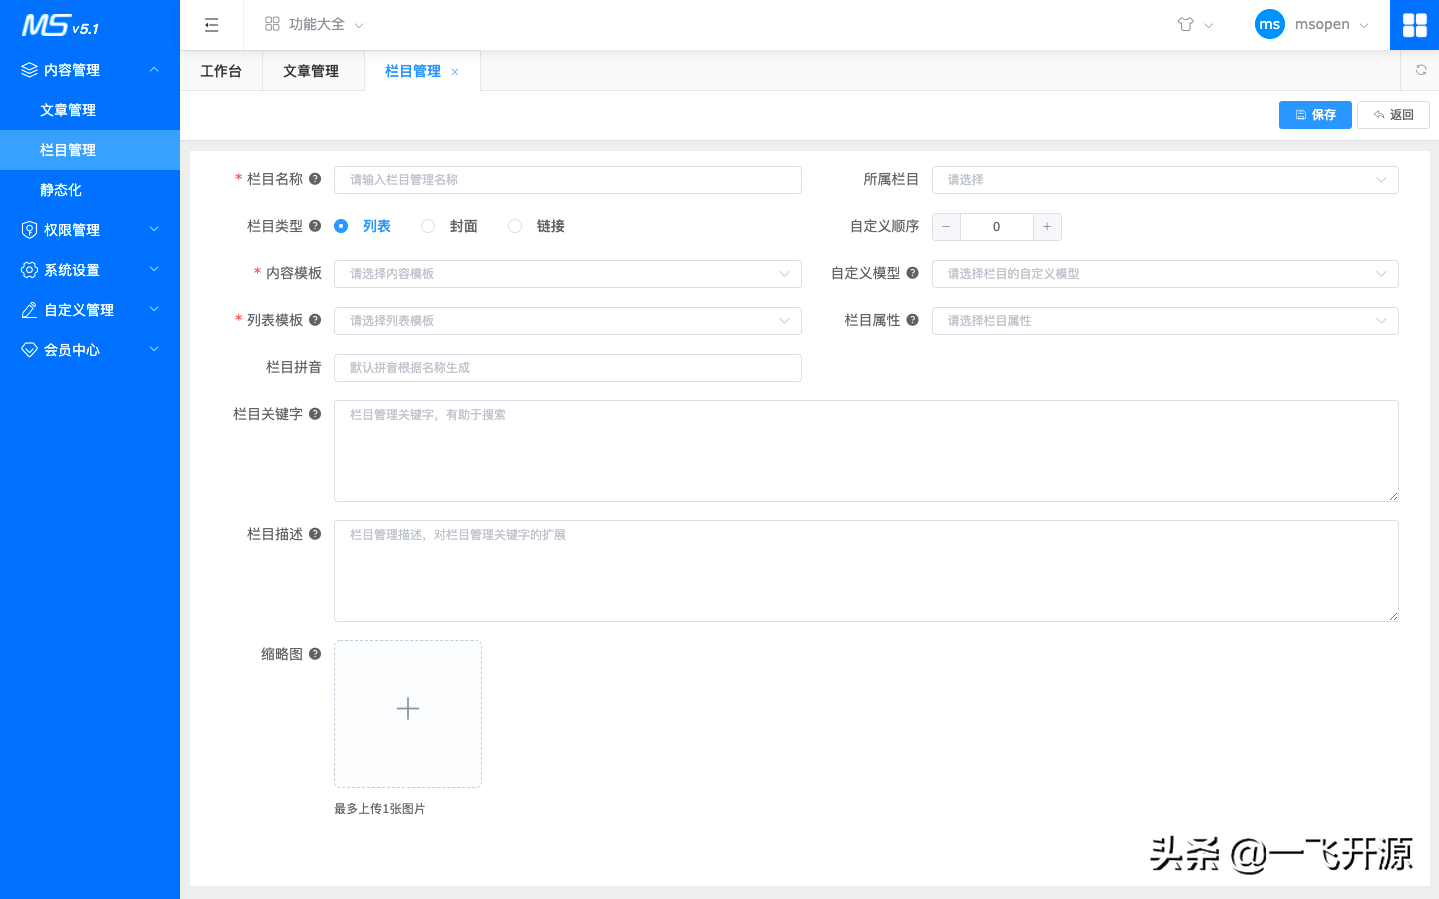This screenshot has height=899, width=1439.
Task: Select the 列表 radio option
Action: [343, 226]
